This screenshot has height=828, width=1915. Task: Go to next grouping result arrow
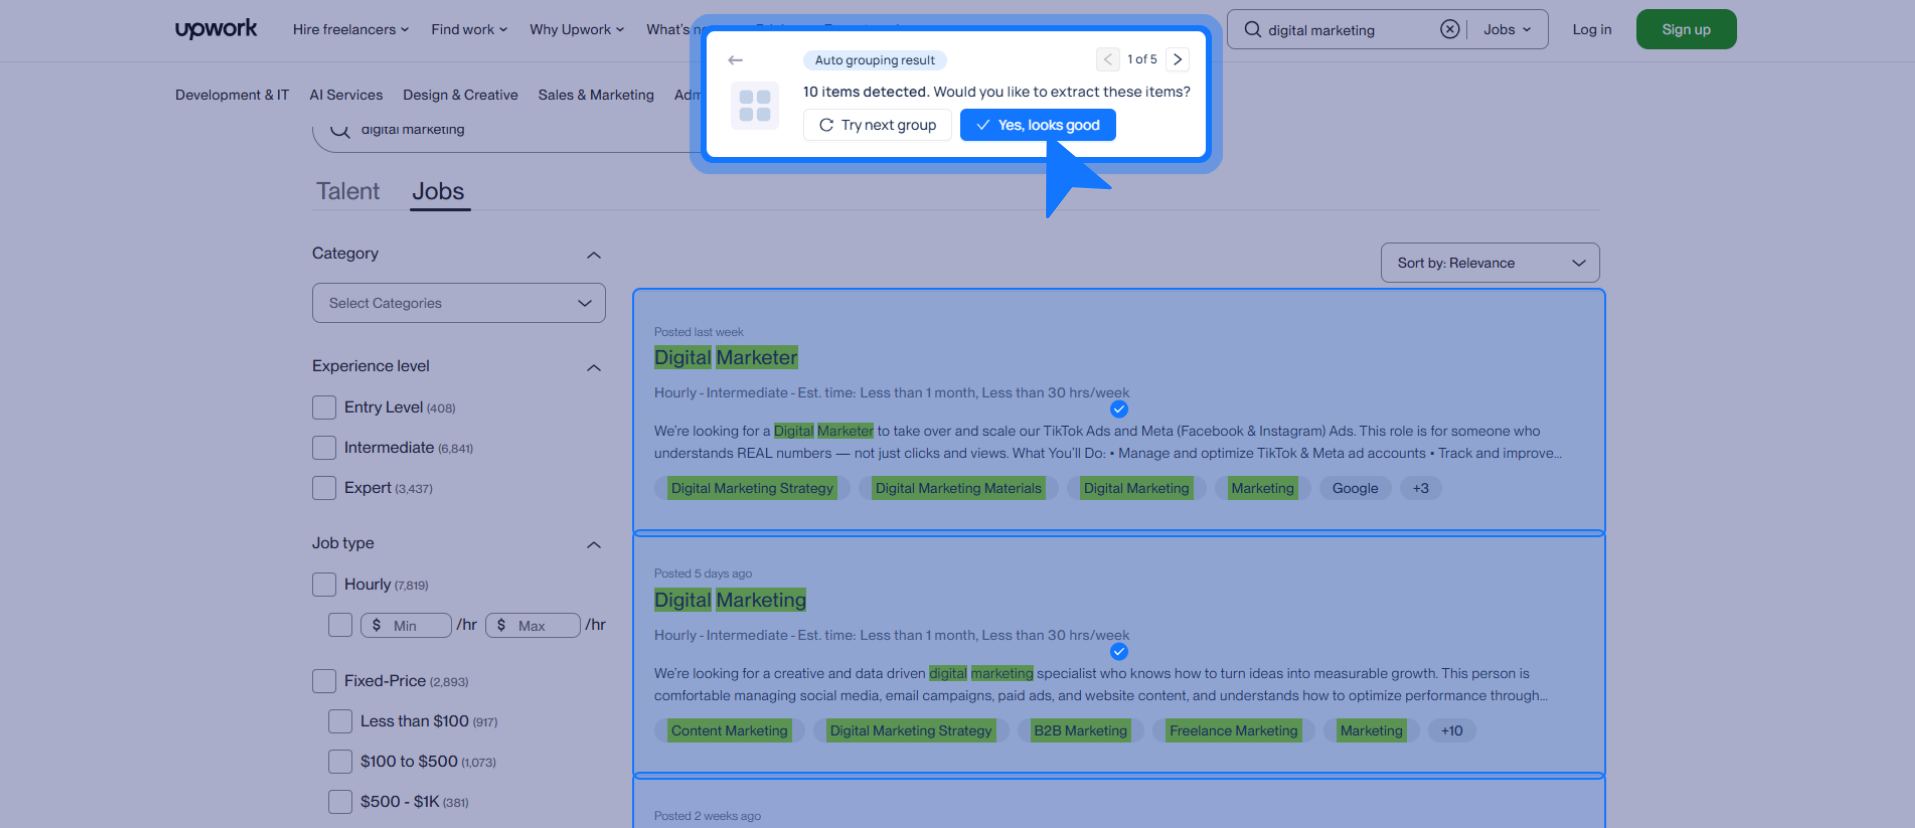tap(1178, 59)
